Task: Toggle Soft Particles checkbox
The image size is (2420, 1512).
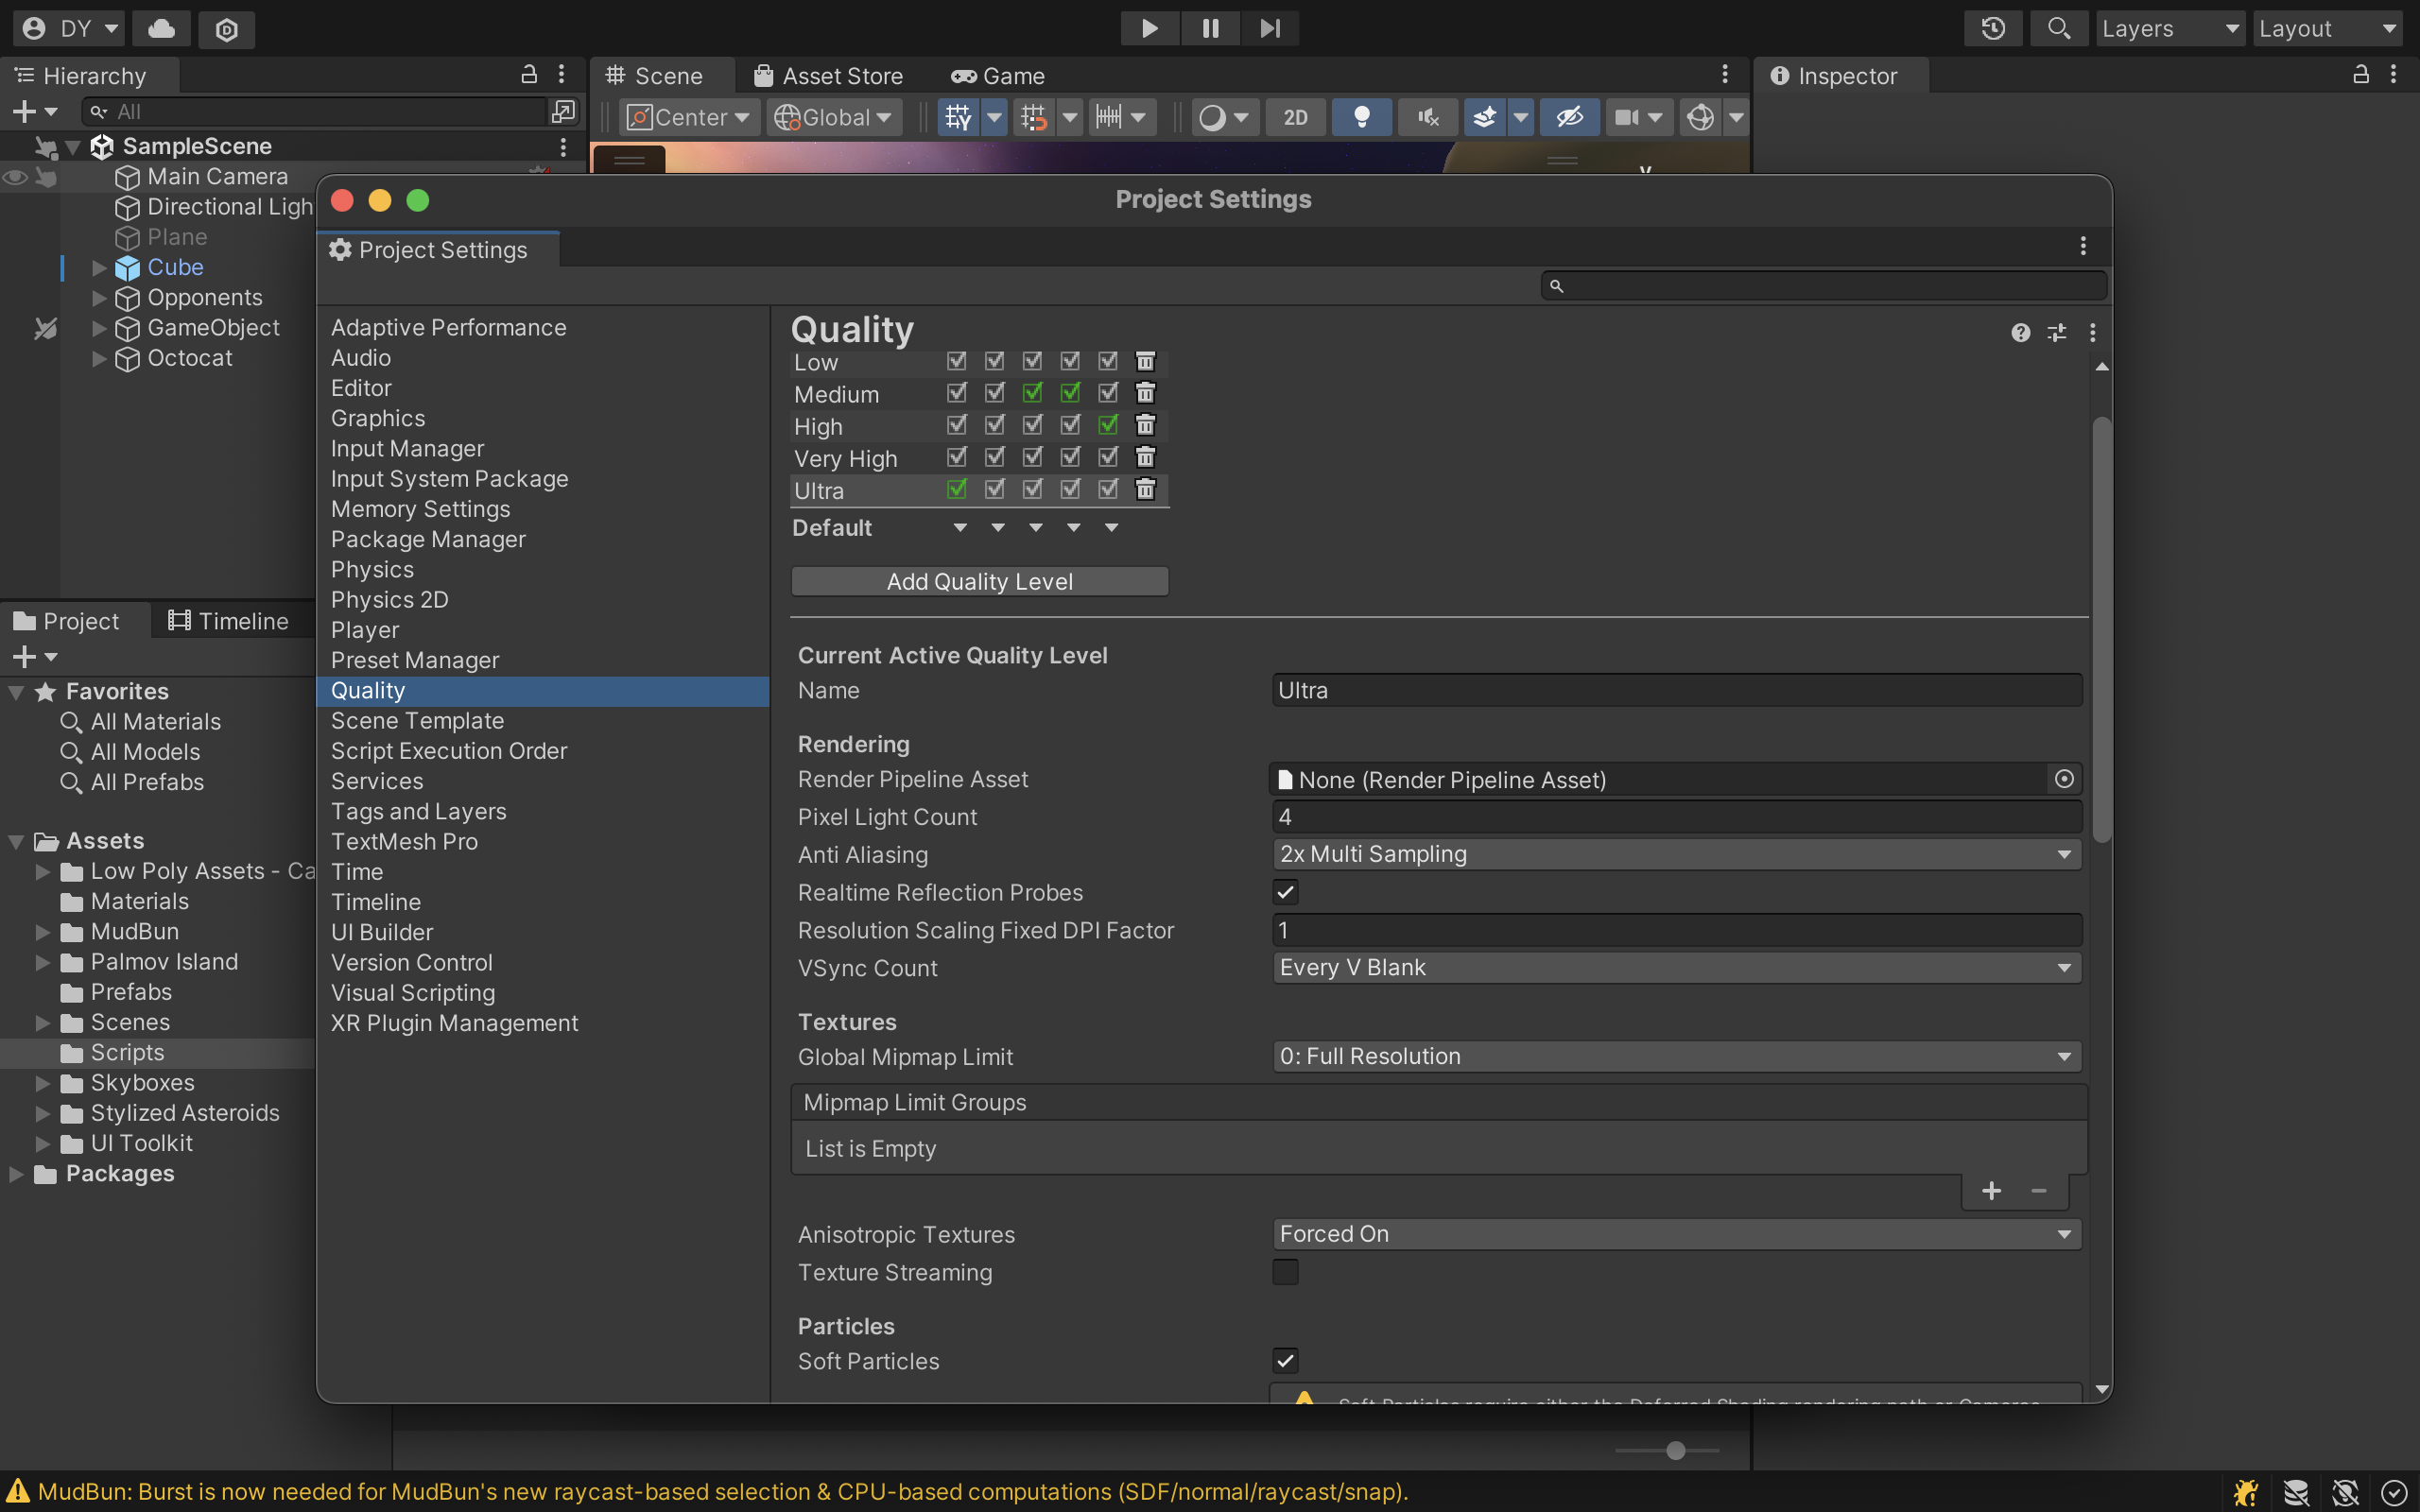Action: coord(1285,1360)
